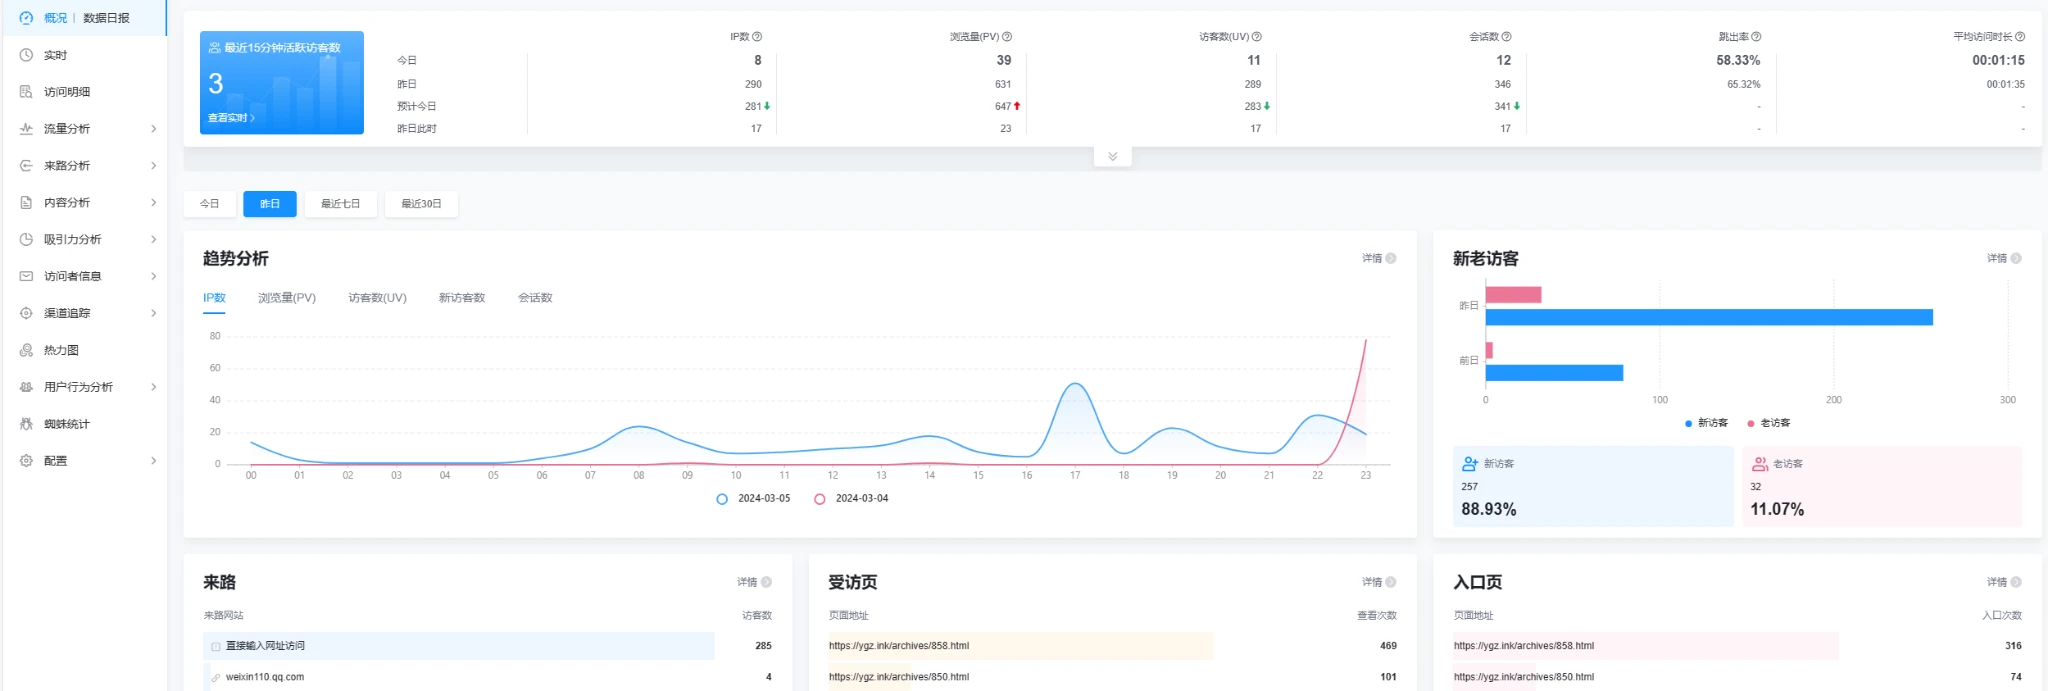Click the visit details icon in sidebar
This screenshot has height=691, width=2048.
26,92
